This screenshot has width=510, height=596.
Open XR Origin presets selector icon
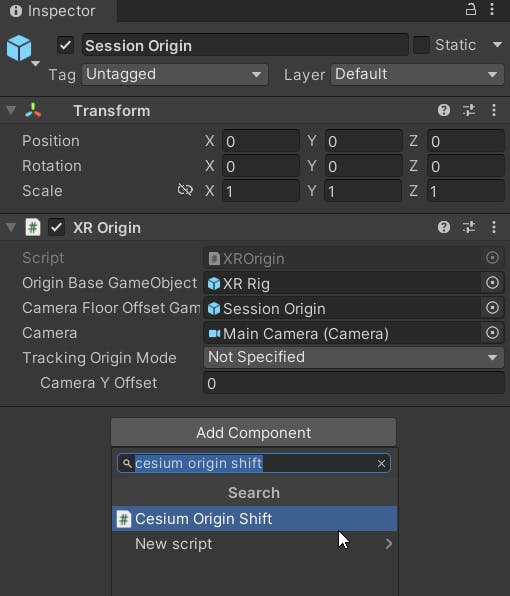click(469, 227)
